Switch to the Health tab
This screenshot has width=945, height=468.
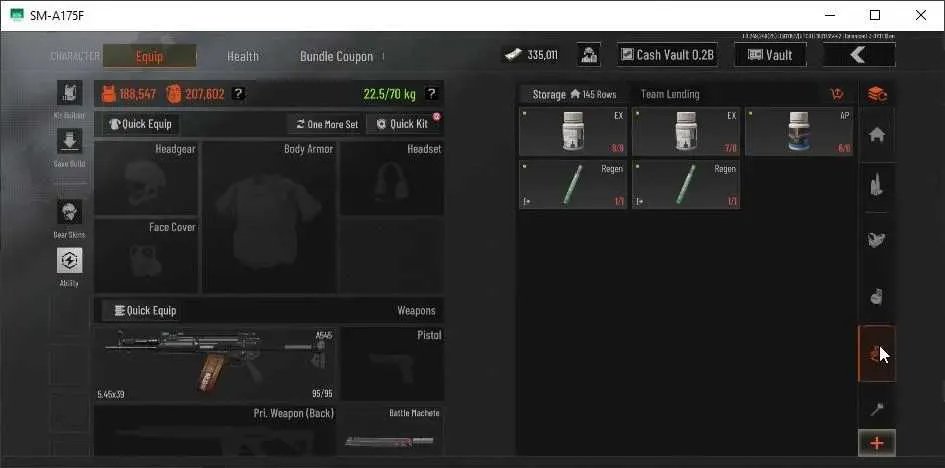click(243, 56)
